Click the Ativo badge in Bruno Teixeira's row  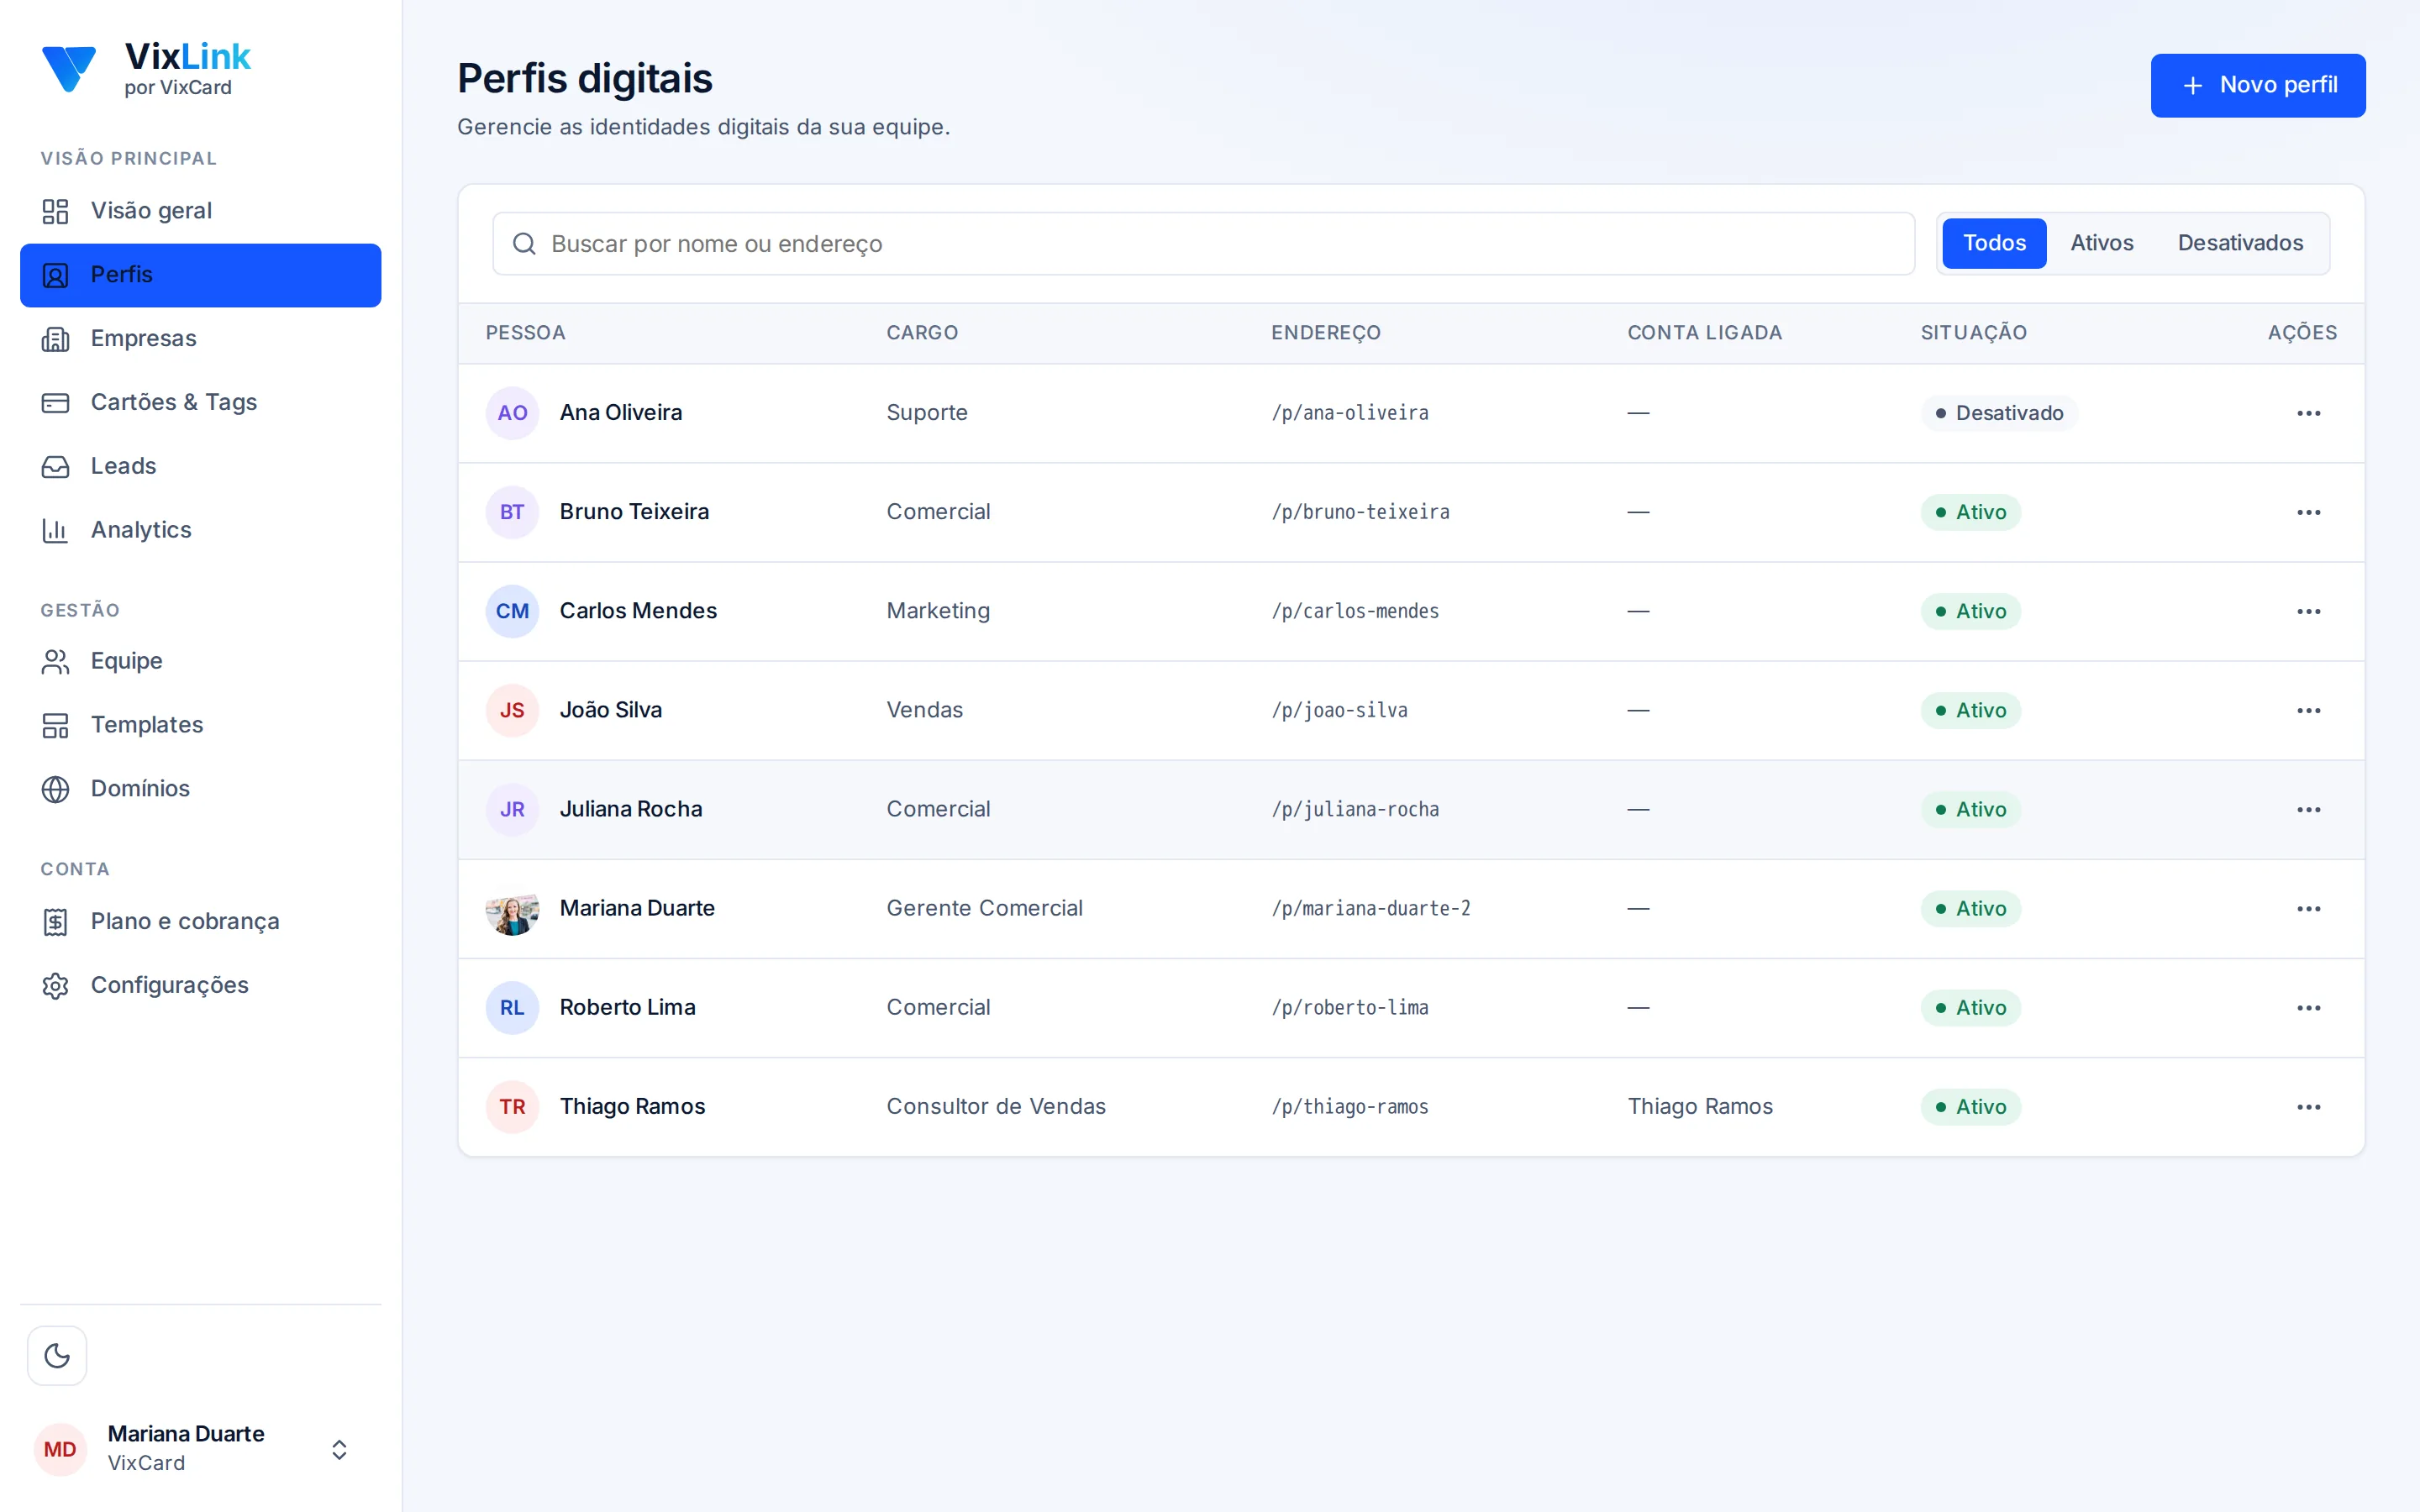tap(1970, 512)
